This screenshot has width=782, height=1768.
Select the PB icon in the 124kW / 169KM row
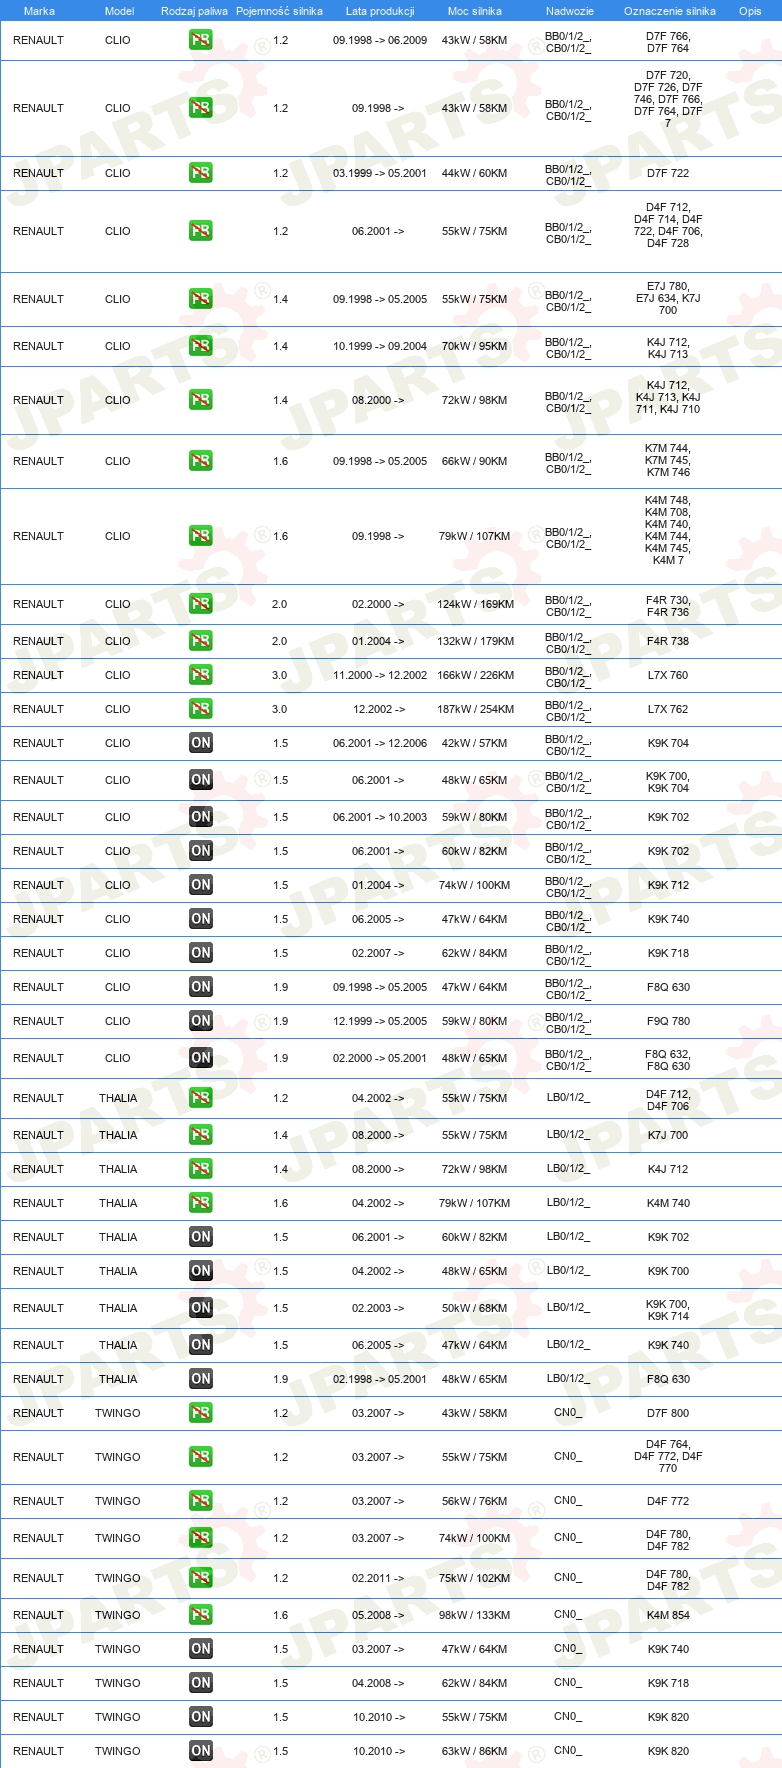(201, 604)
